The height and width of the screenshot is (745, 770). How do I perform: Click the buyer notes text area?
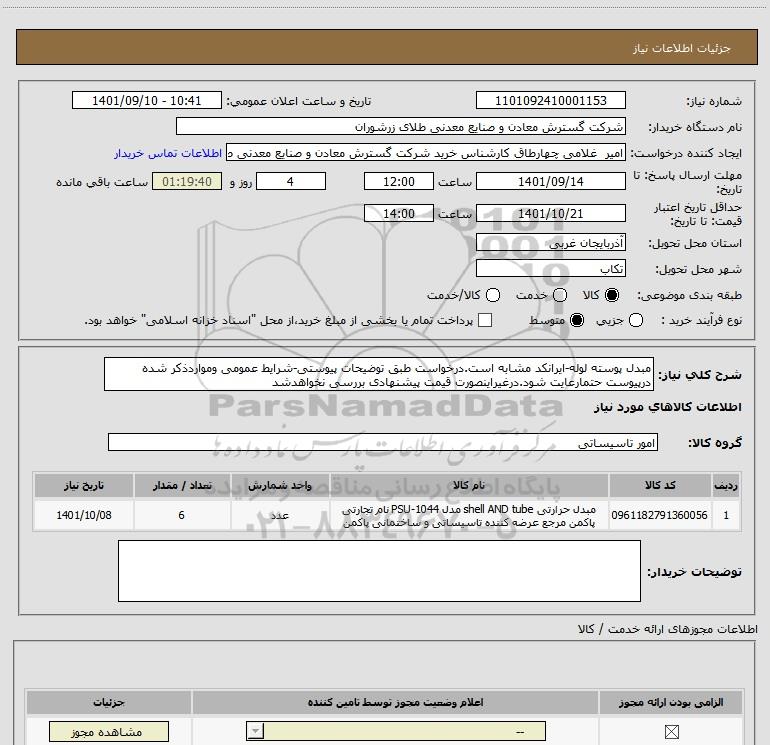(x=379, y=571)
